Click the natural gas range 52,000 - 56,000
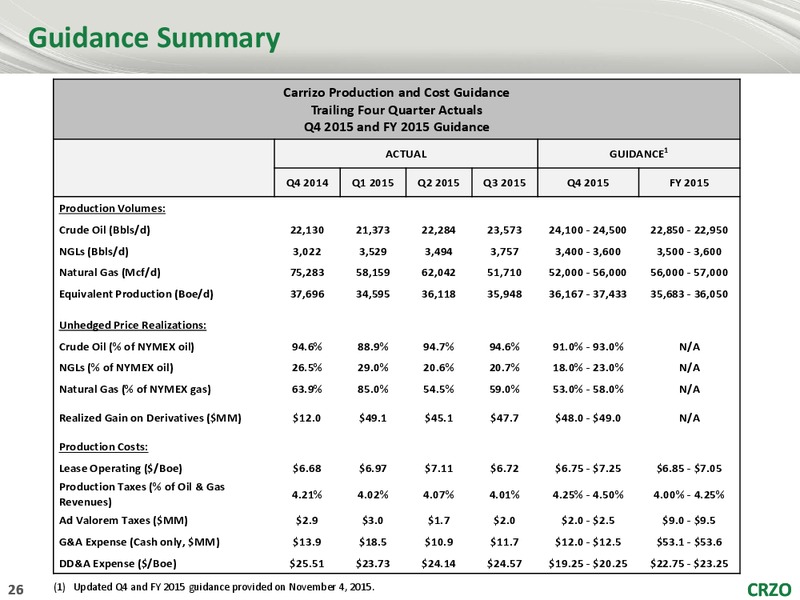The height and width of the screenshot is (600, 800). click(588, 272)
